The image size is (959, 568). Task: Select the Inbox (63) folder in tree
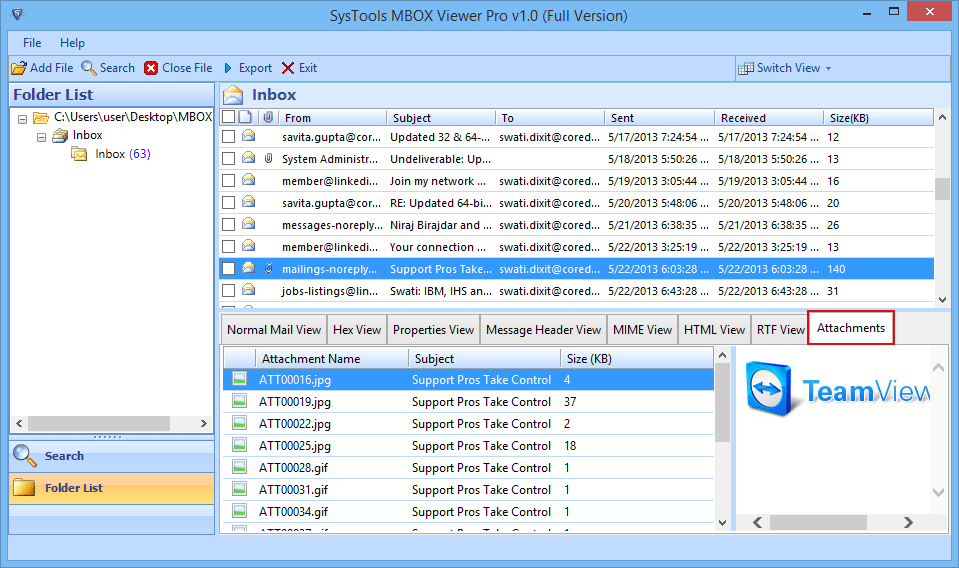point(122,154)
